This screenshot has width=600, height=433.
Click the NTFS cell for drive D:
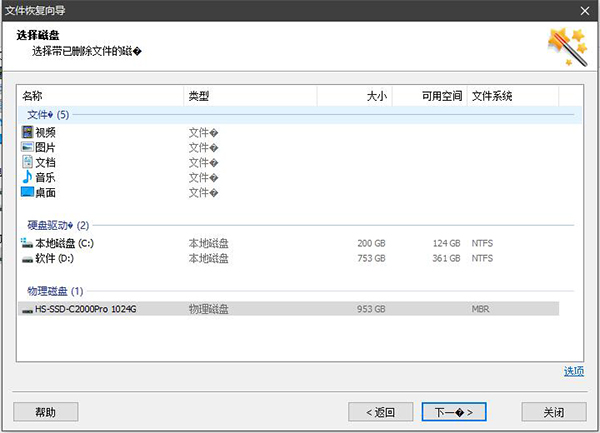coord(482,258)
